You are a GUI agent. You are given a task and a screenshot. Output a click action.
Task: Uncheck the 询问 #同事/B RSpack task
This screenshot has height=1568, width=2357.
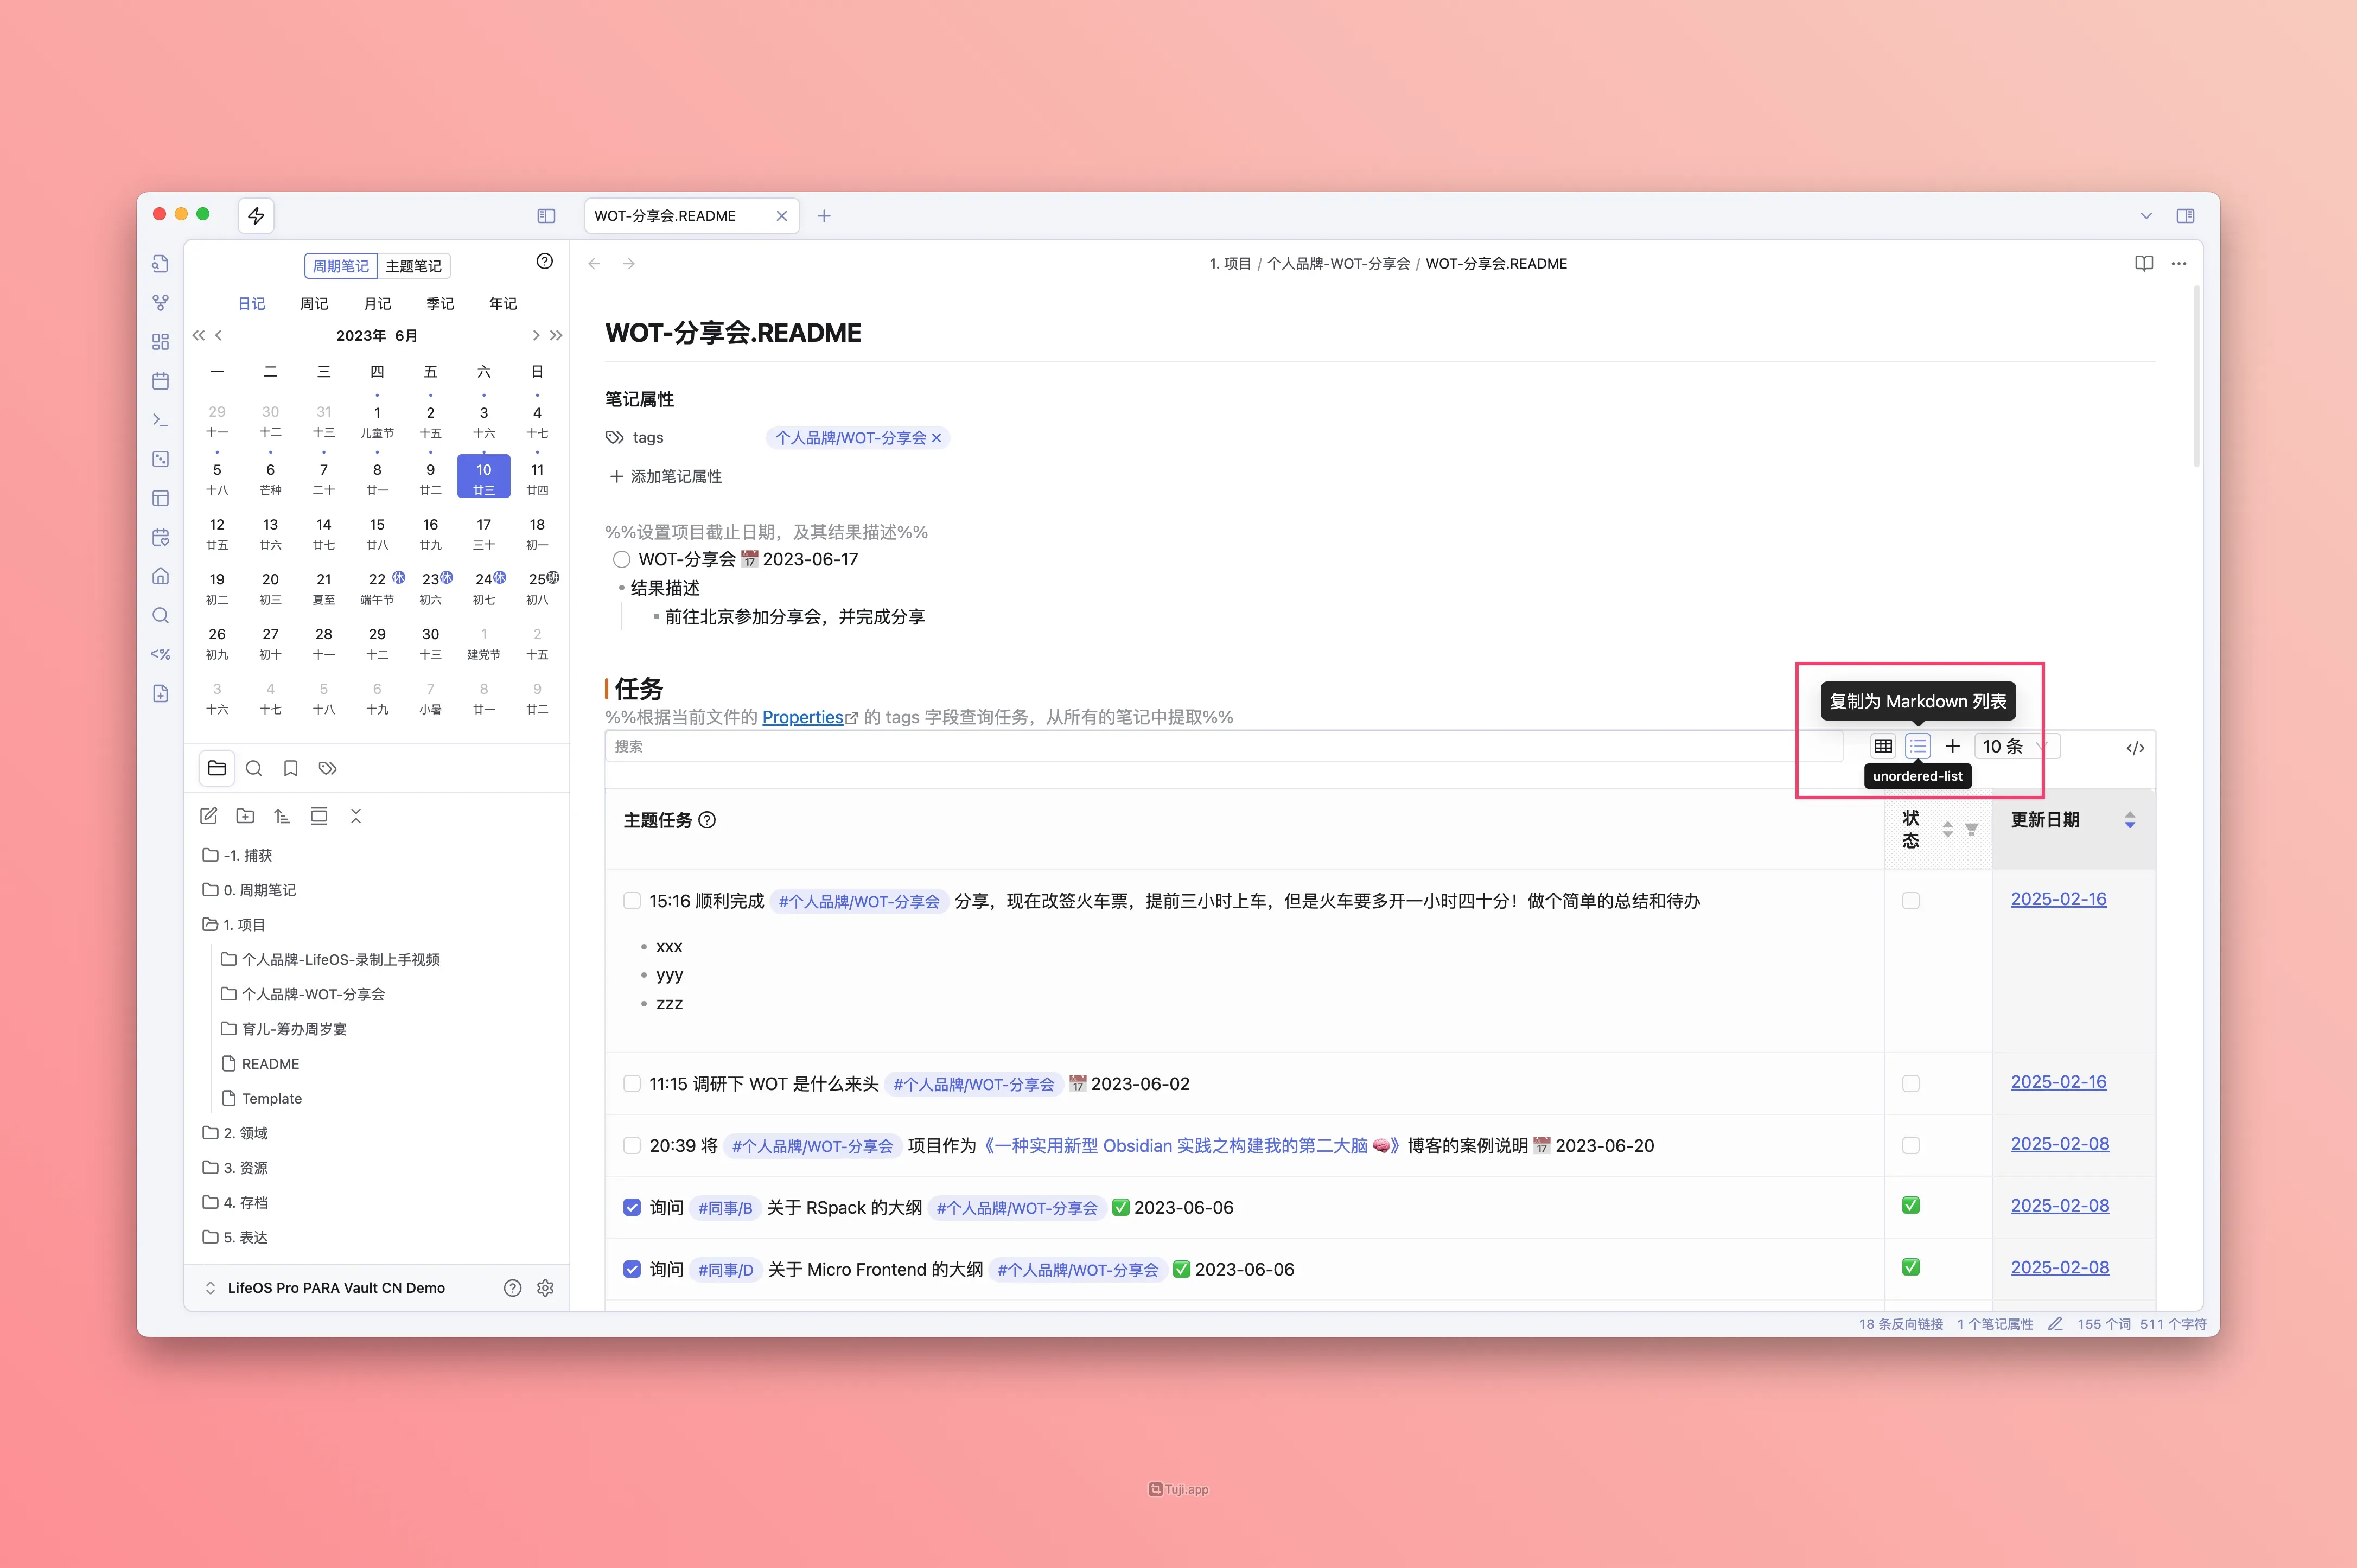(x=632, y=1208)
